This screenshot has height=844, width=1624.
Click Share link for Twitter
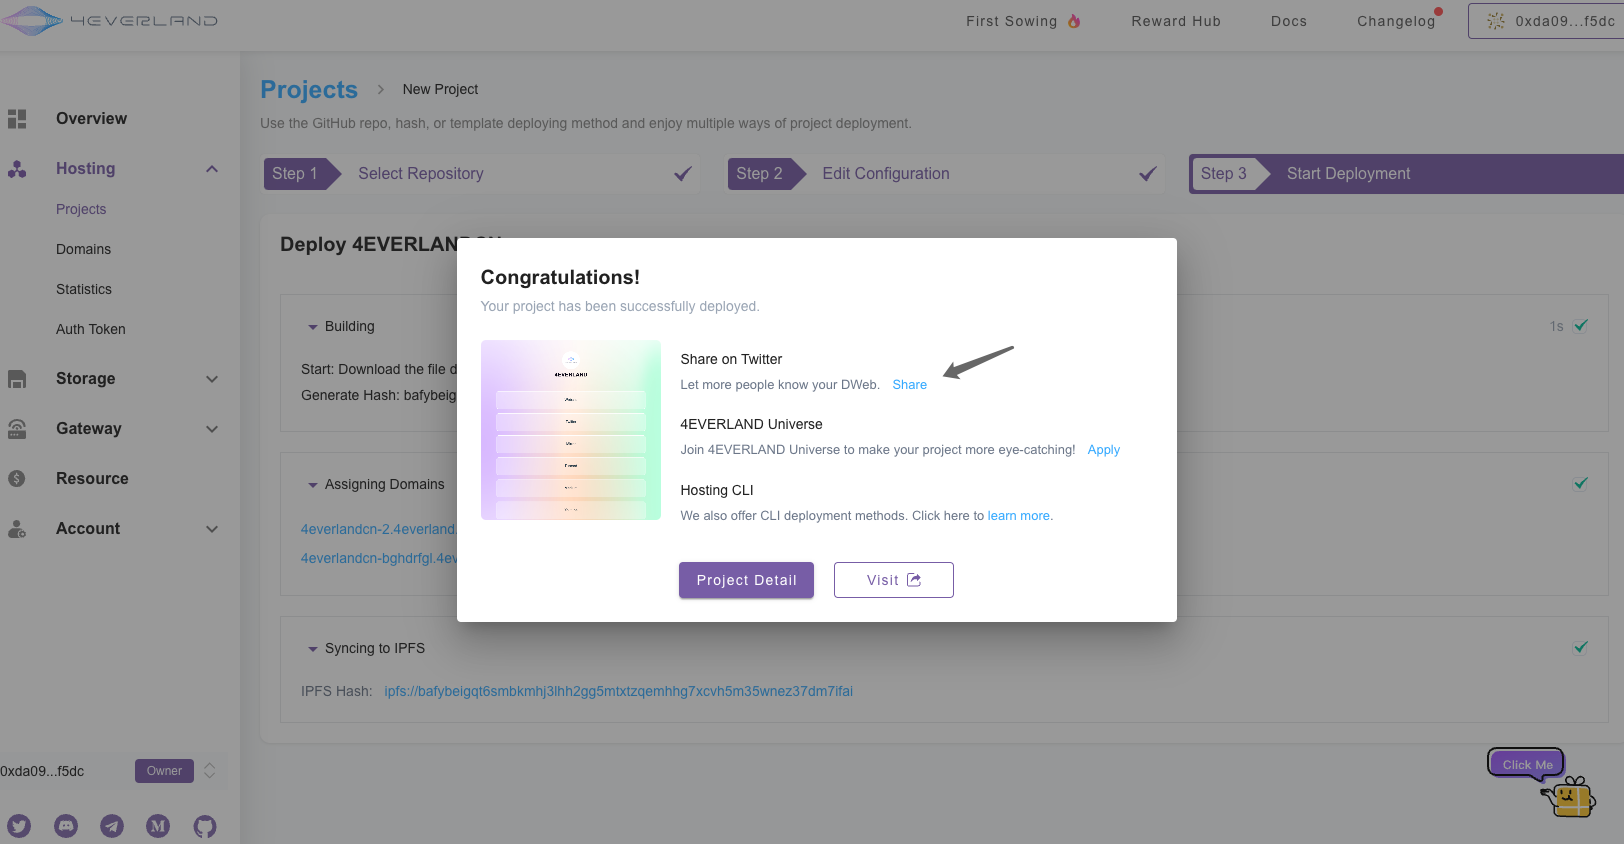(909, 385)
